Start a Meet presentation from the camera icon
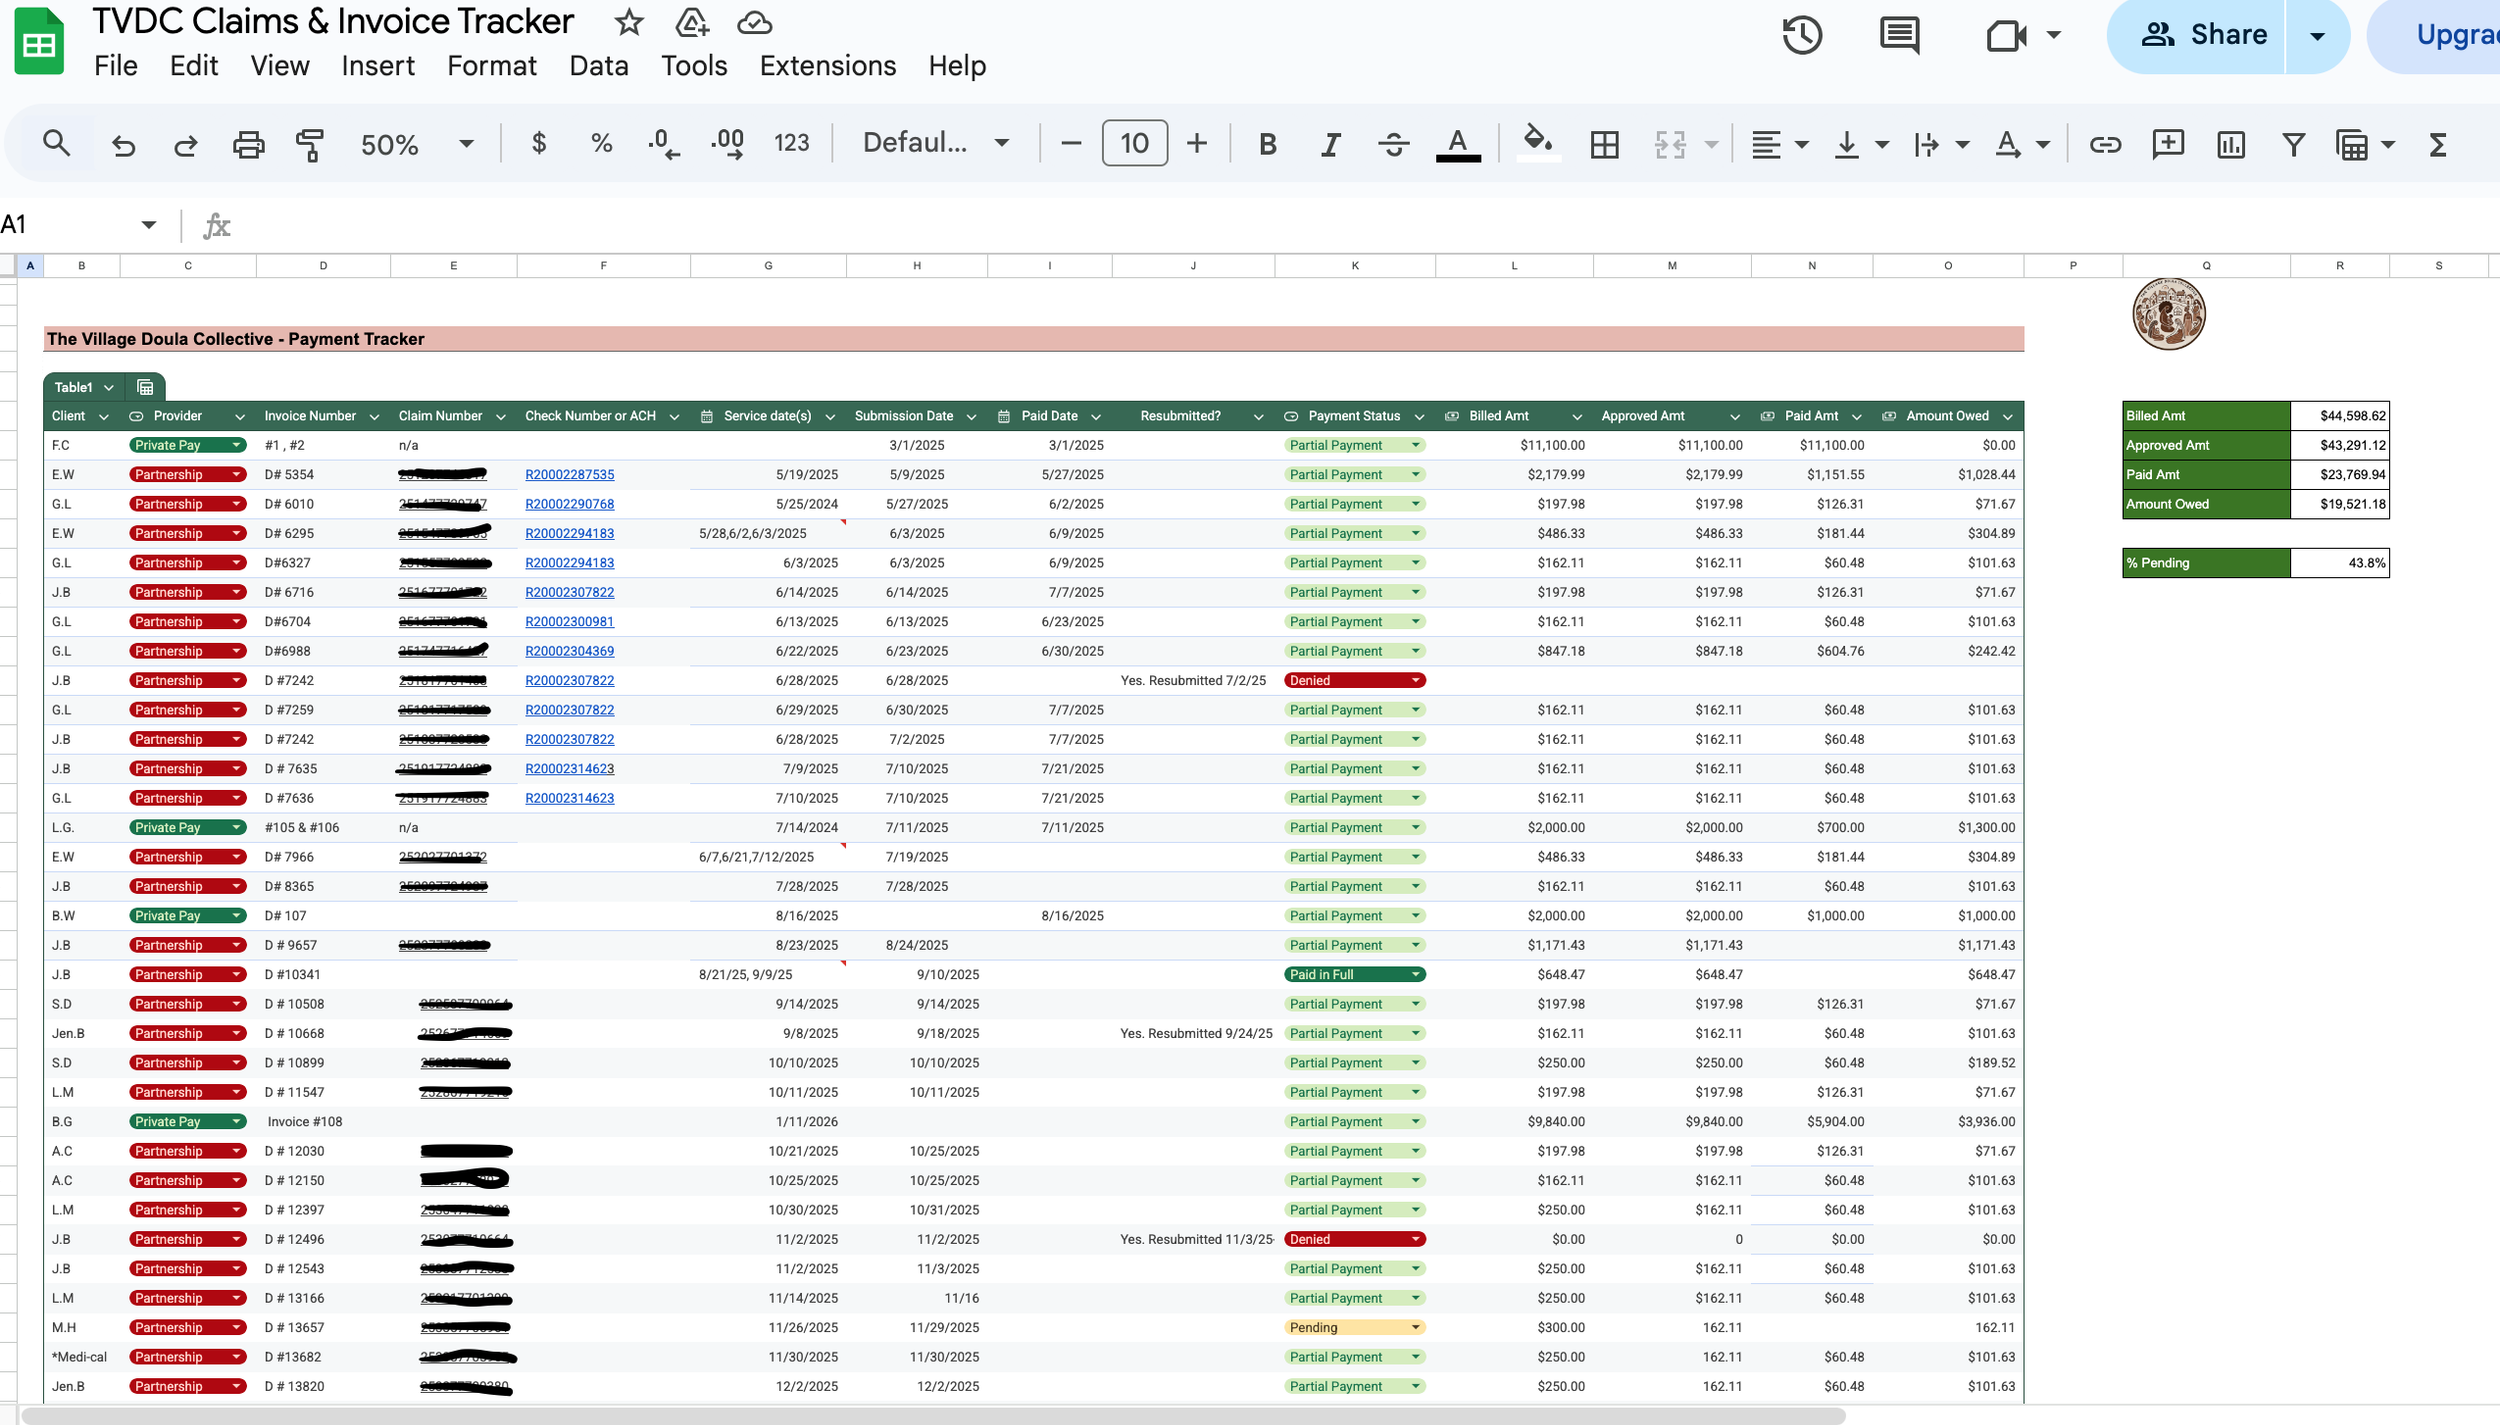2500x1425 pixels. 2007,35
